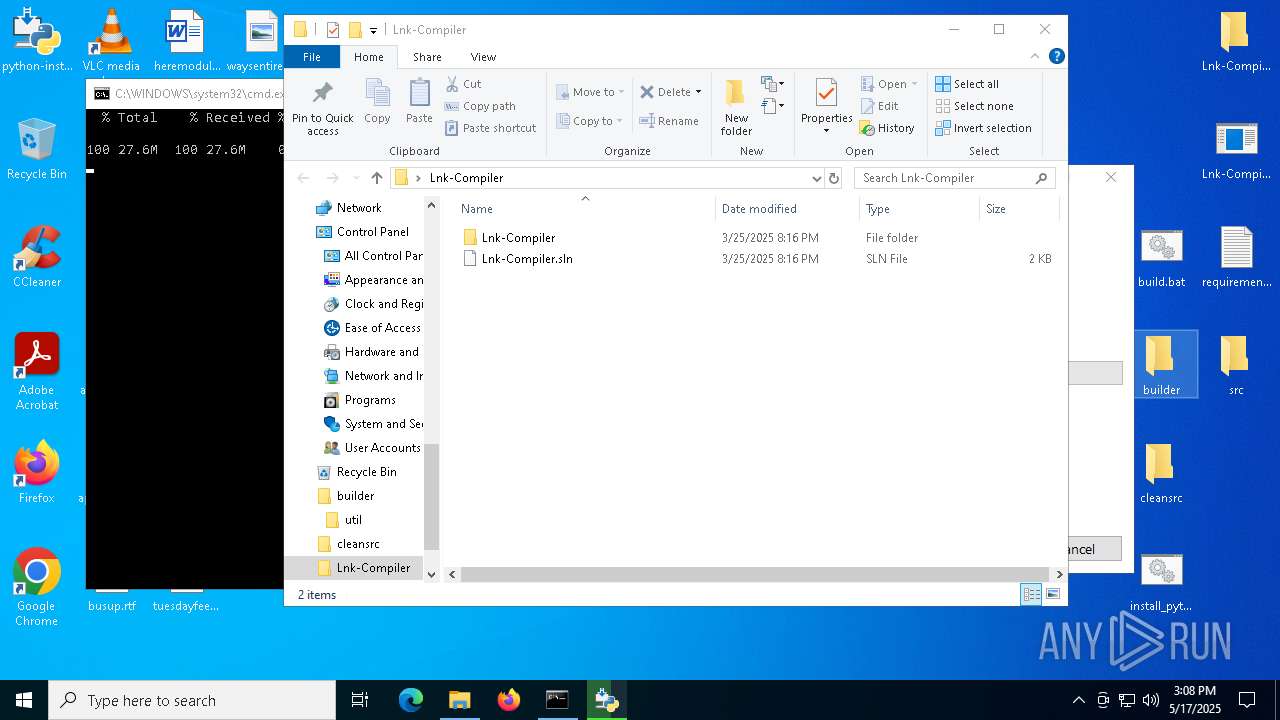
Task: Select Network in navigation pane
Action: (x=359, y=208)
